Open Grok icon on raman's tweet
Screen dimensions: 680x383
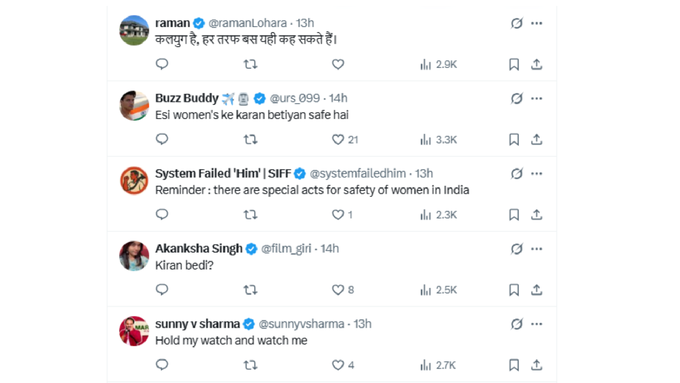[x=517, y=23]
